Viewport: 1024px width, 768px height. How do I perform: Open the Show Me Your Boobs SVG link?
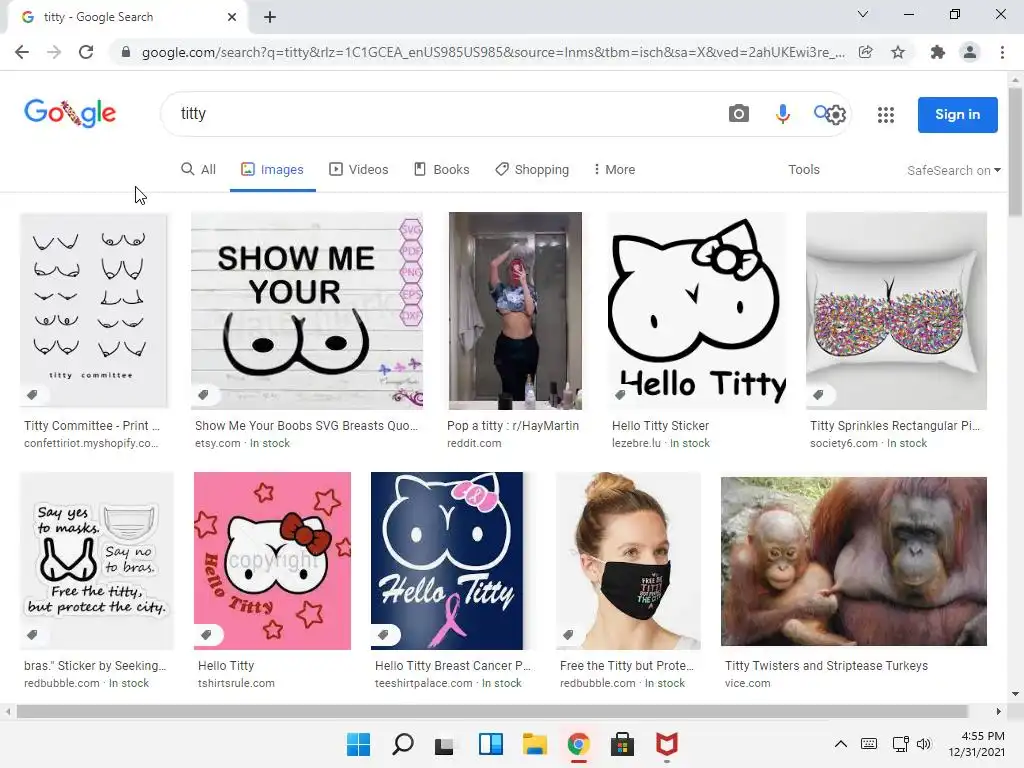pos(306,426)
